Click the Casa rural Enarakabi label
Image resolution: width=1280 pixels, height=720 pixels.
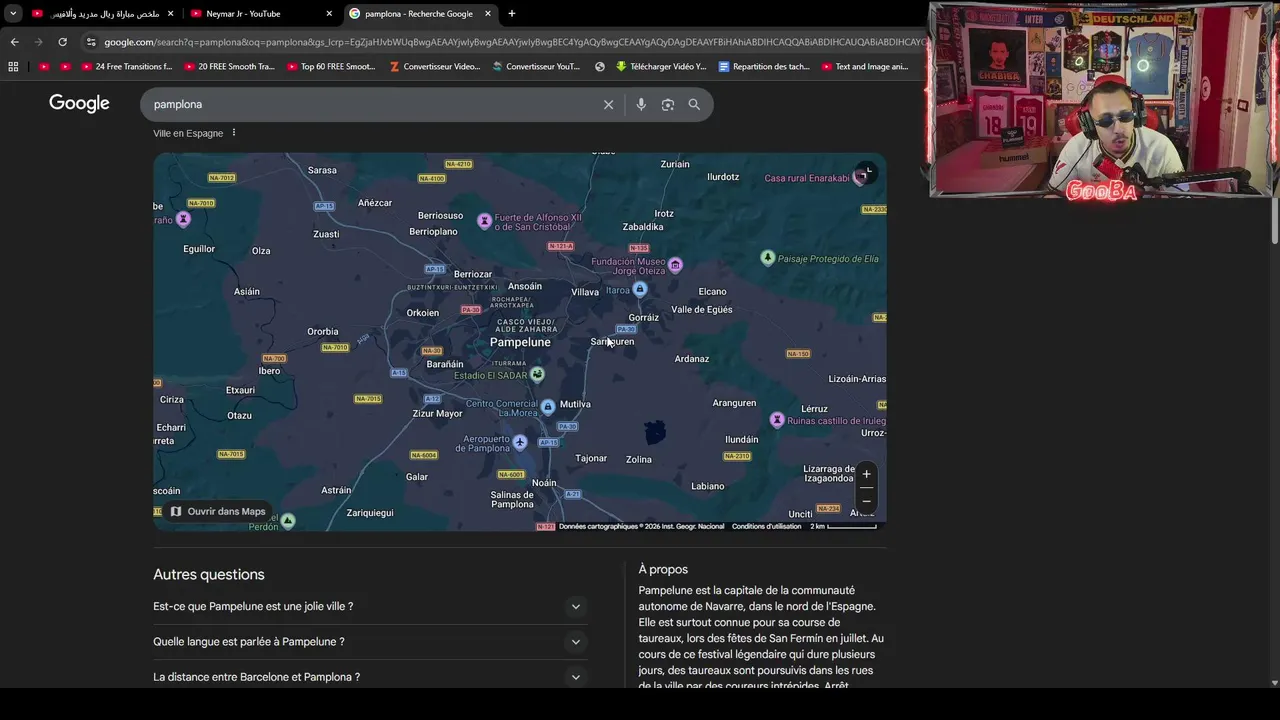pos(806,178)
